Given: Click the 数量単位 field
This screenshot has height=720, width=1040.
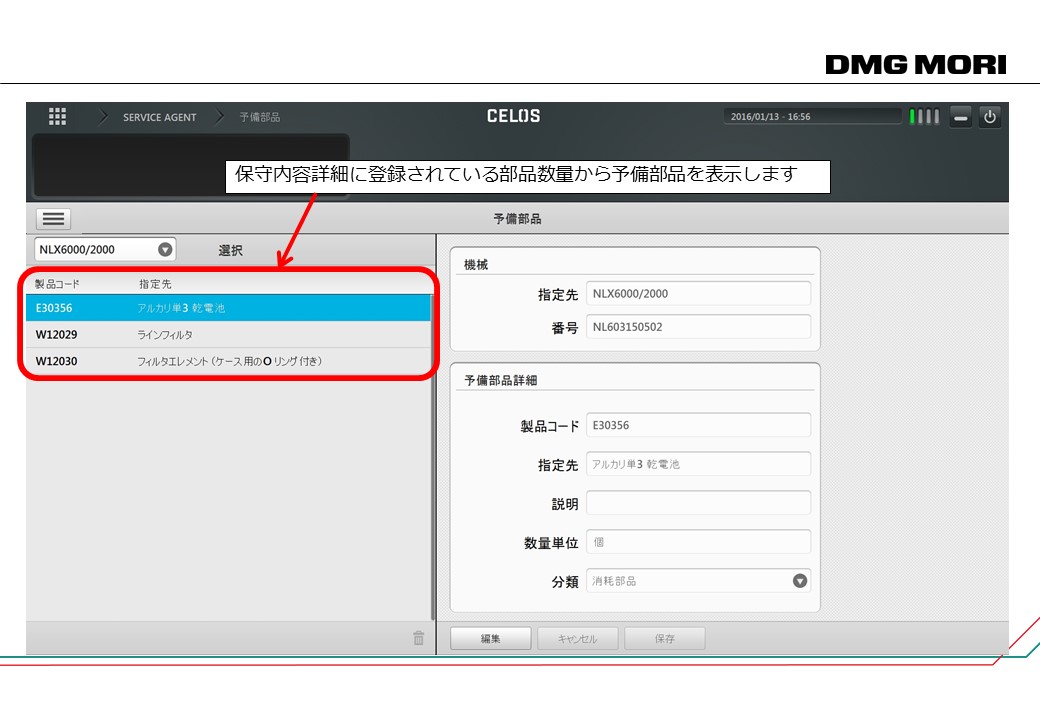Looking at the screenshot, I should 698,542.
